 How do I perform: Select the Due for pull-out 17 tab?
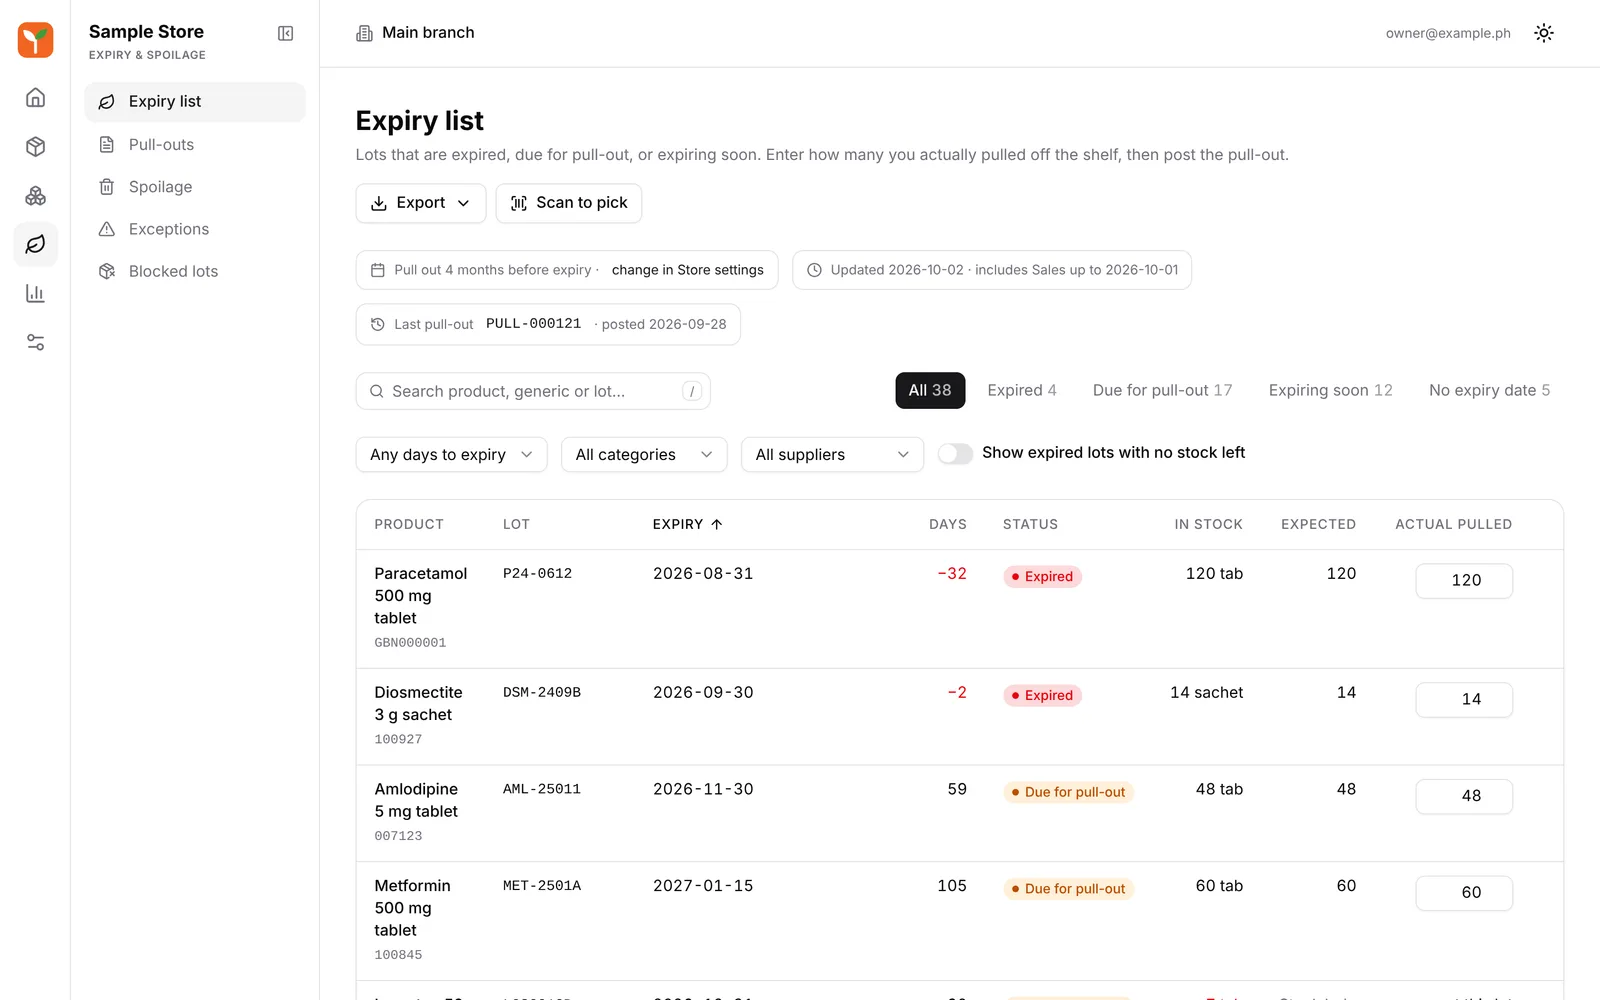(1163, 390)
